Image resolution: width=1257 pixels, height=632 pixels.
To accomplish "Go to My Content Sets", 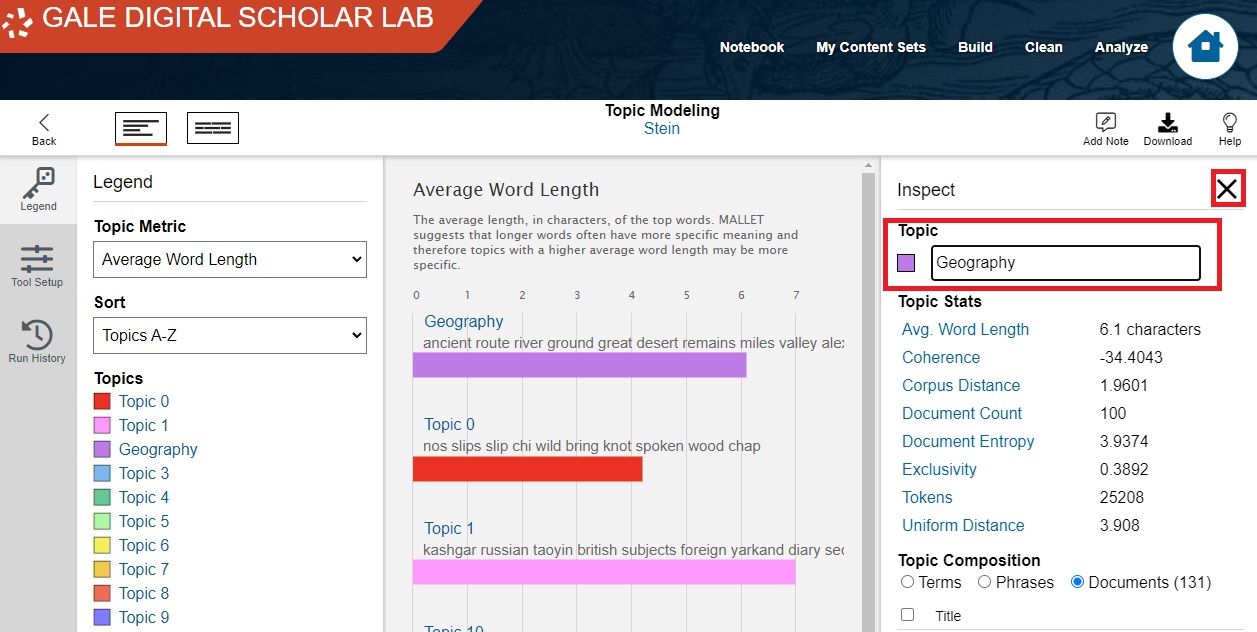I will click(x=871, y=47).
